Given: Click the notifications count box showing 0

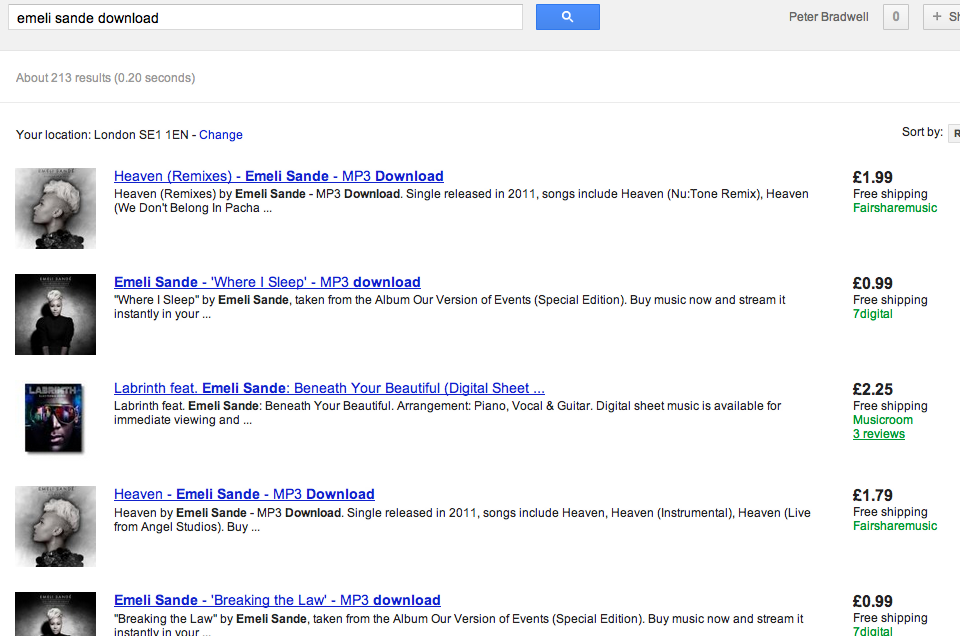Looking at the screenshot, I should click(x=895, y=17).
